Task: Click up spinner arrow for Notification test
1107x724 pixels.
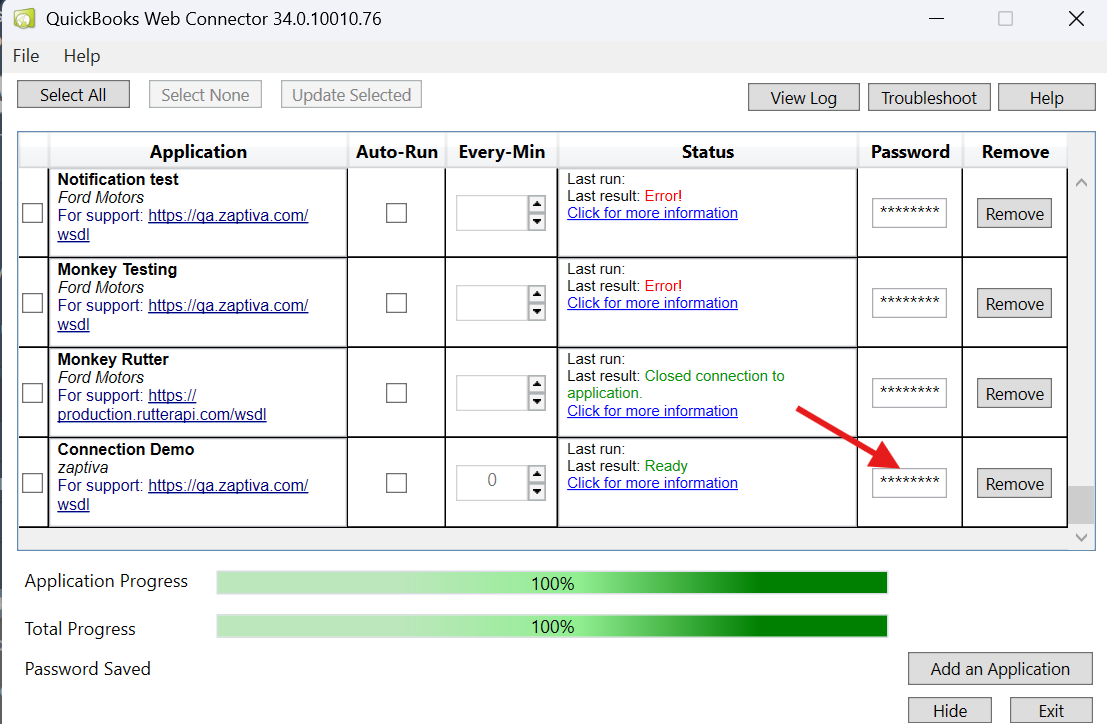Action: pyautogui.click(x=537, y=205)
